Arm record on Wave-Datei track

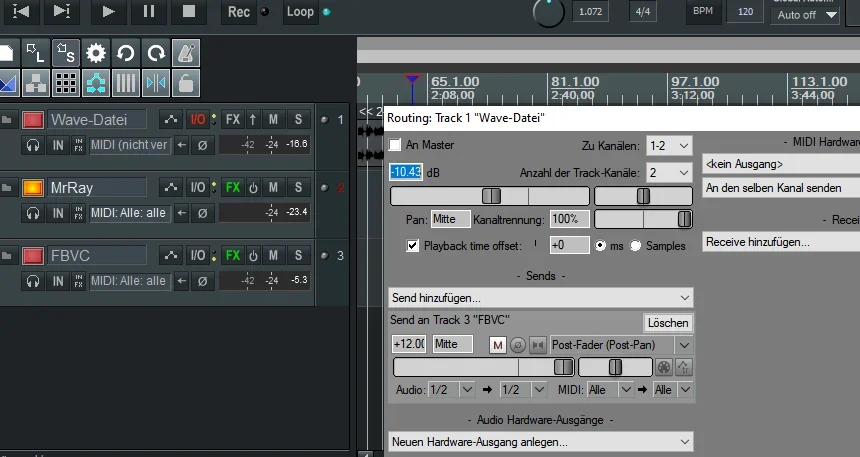pyautogui.click(x=33, y=120)
